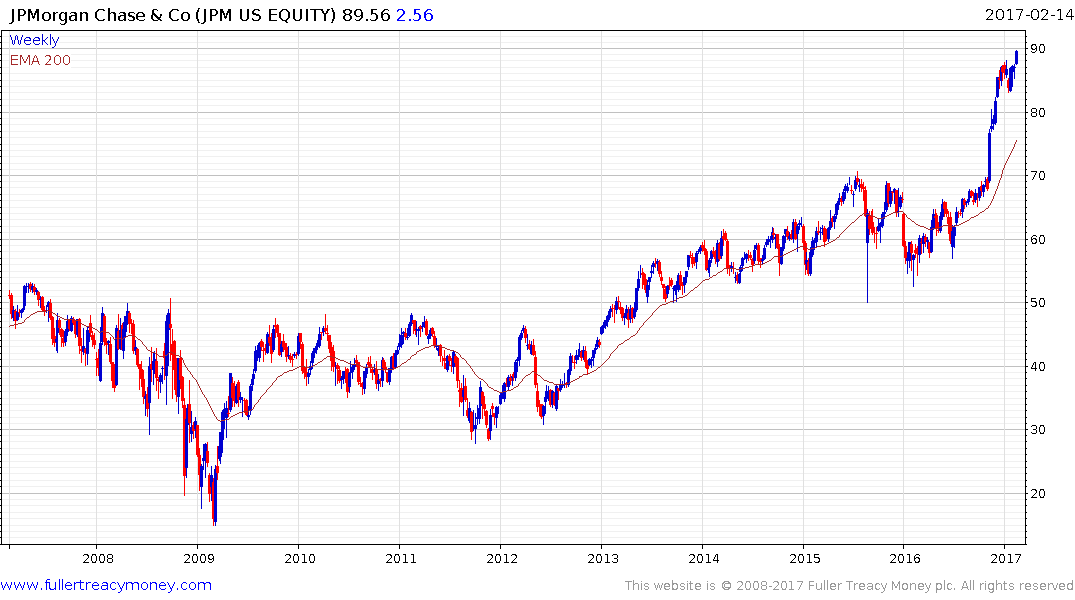The width and height of the screenshot is (1075, 600).
Task: Click the 20 price axis label
Action: pyautogui.click(x=1038, y=493)
